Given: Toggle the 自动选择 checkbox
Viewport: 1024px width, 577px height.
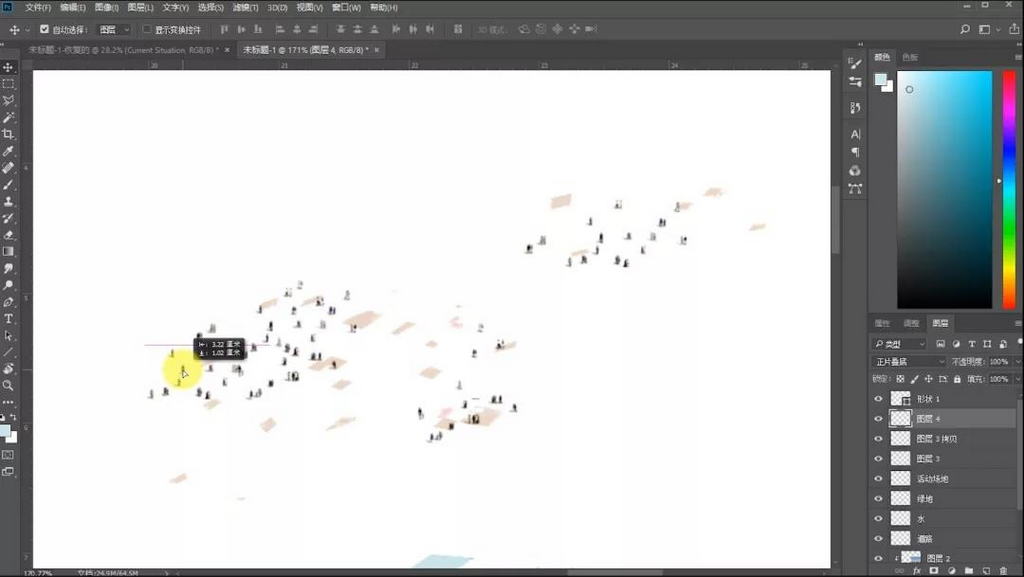Looking at the screenshot, I should tap(44, 30).
